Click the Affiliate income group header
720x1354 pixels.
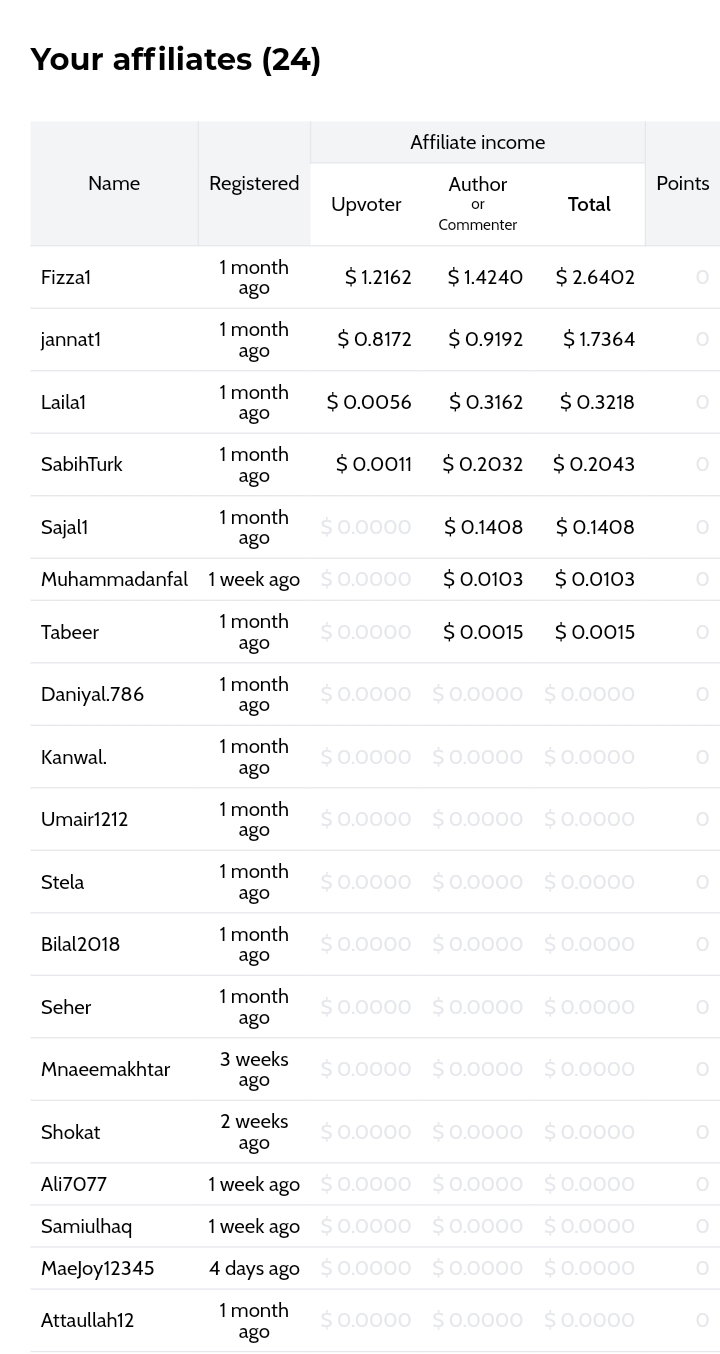[478, 142]
